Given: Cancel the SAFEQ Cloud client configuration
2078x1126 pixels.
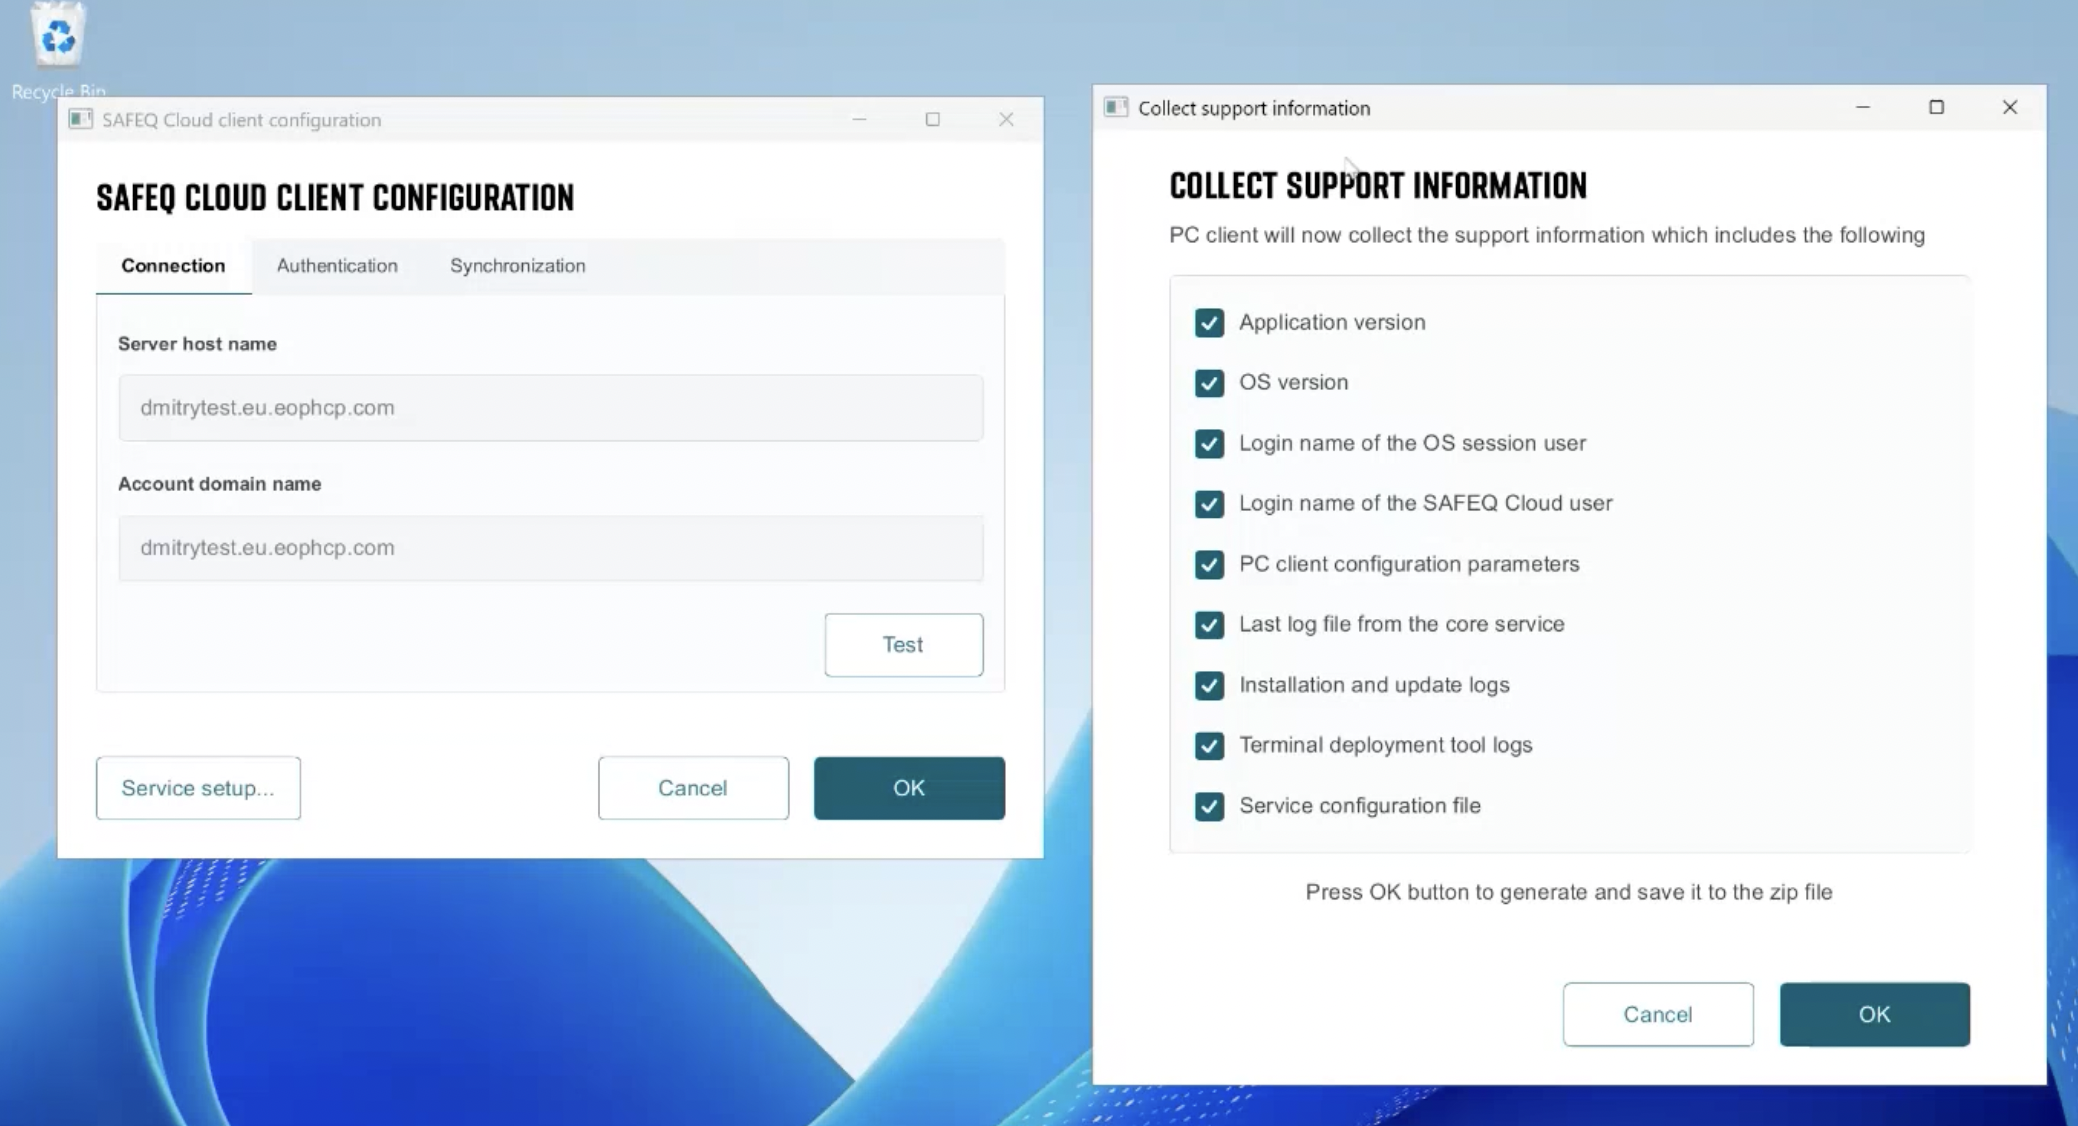Looking at the screenshot, I should (x=693, y=788).
